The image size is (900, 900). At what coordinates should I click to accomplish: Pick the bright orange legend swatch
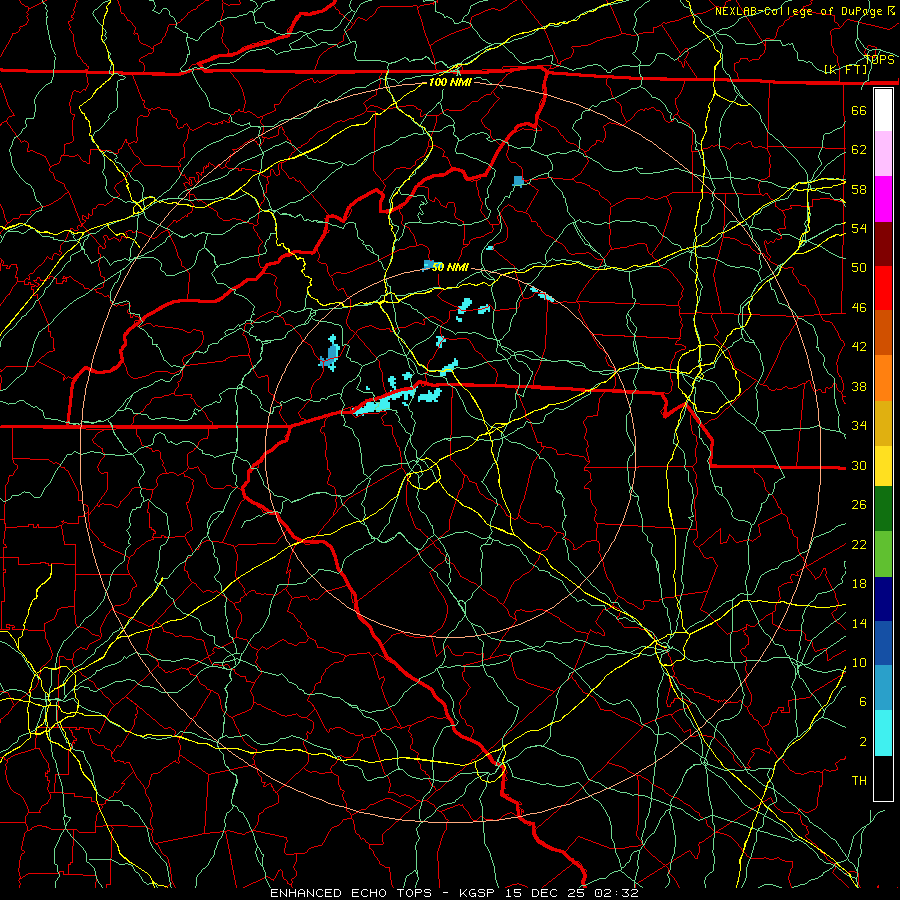point(883,378)
